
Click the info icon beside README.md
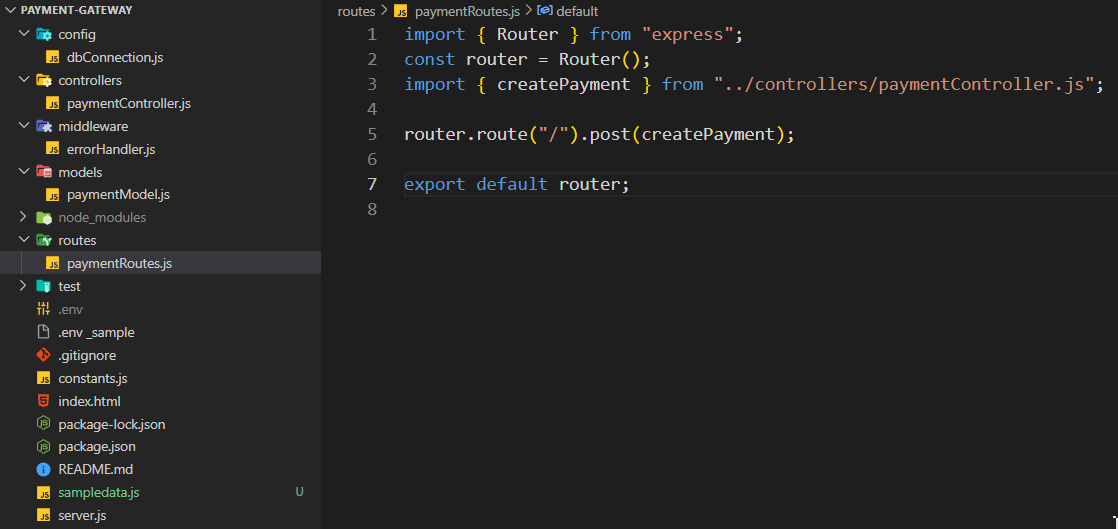coord(43,469)
